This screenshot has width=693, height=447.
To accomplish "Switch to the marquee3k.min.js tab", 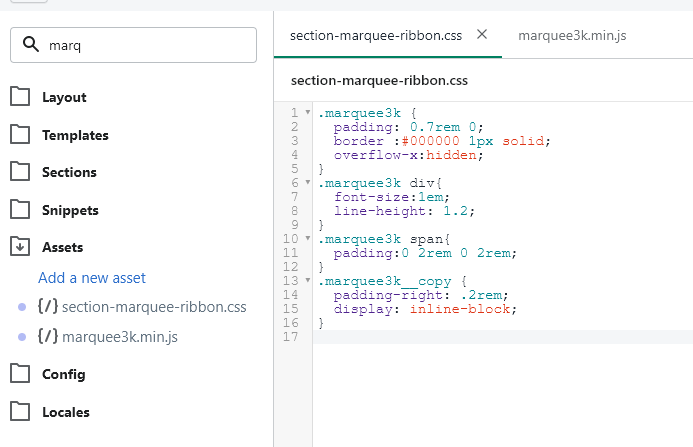I will (x=572, y=36).
